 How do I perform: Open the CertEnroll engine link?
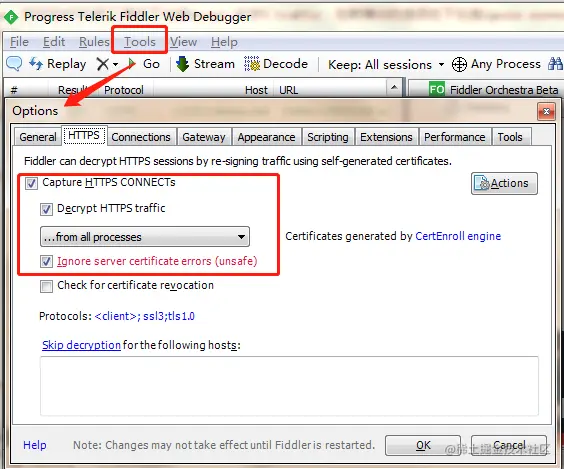[458, 236]
